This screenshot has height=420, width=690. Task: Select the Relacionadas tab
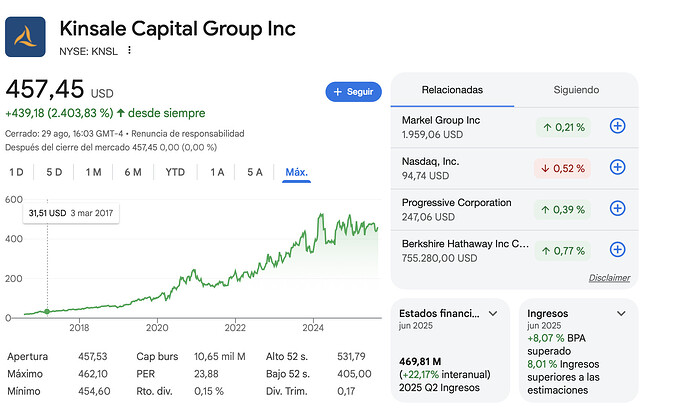(x=452, y=90)
